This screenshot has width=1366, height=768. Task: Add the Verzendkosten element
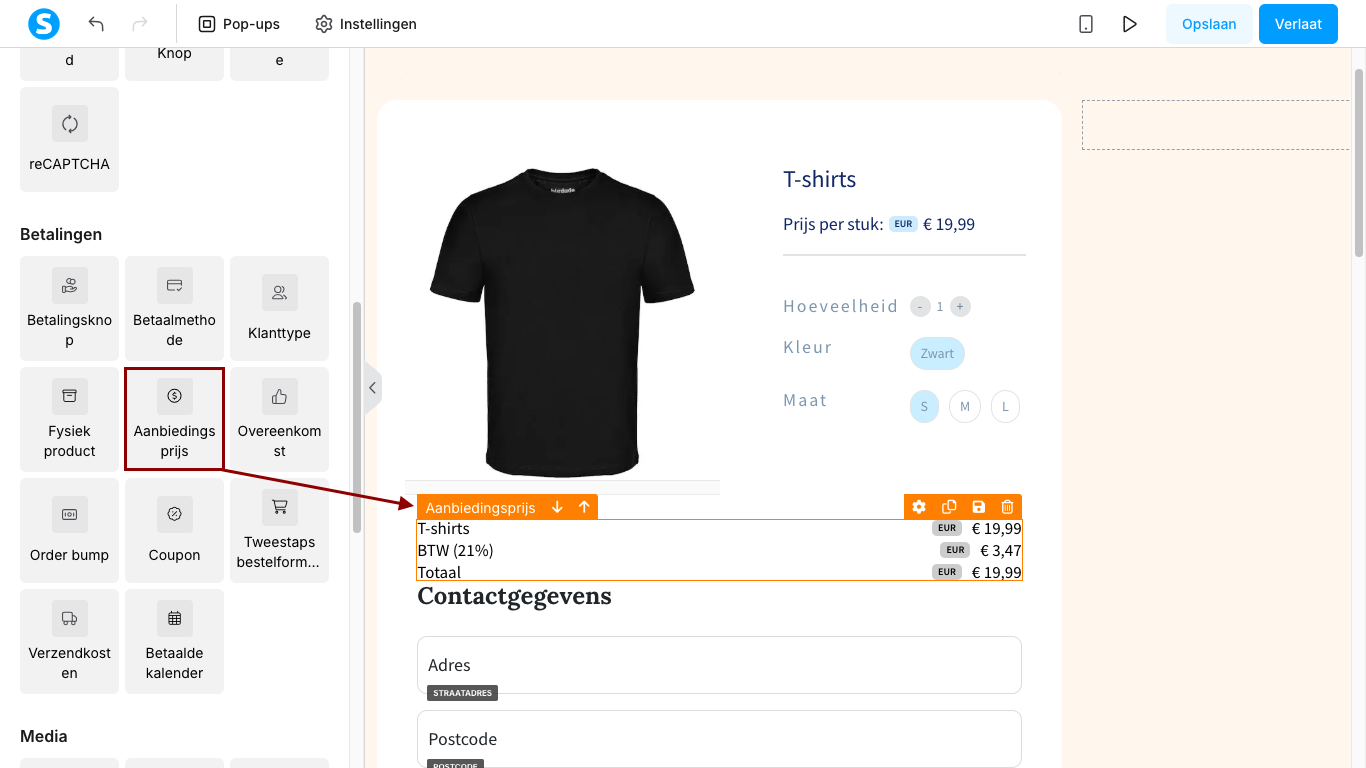pos(69,641)
